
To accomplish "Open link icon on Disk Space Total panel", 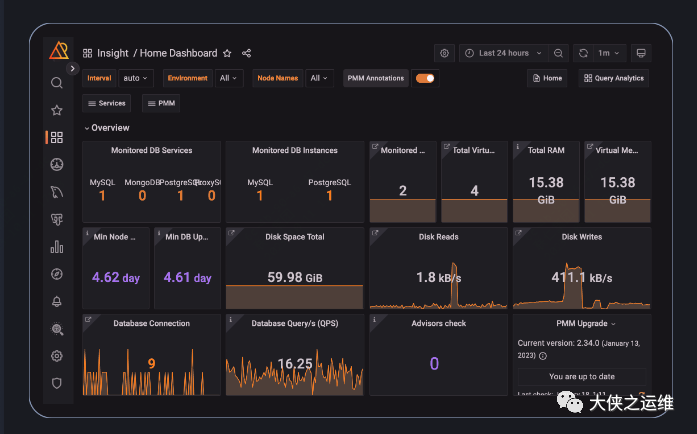I will 231,233.
